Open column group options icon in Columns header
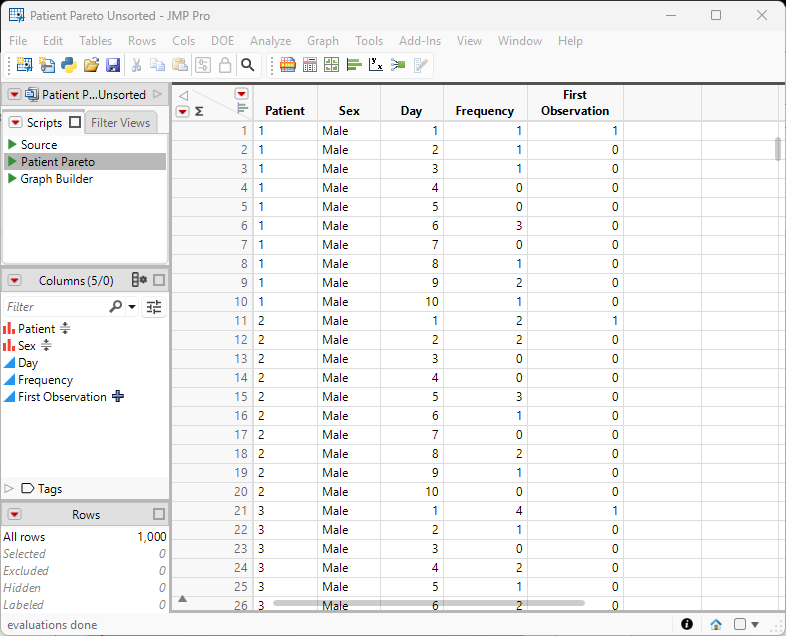Image resolution: width=786 pixels, height=636 pixels. click(139, 280)
